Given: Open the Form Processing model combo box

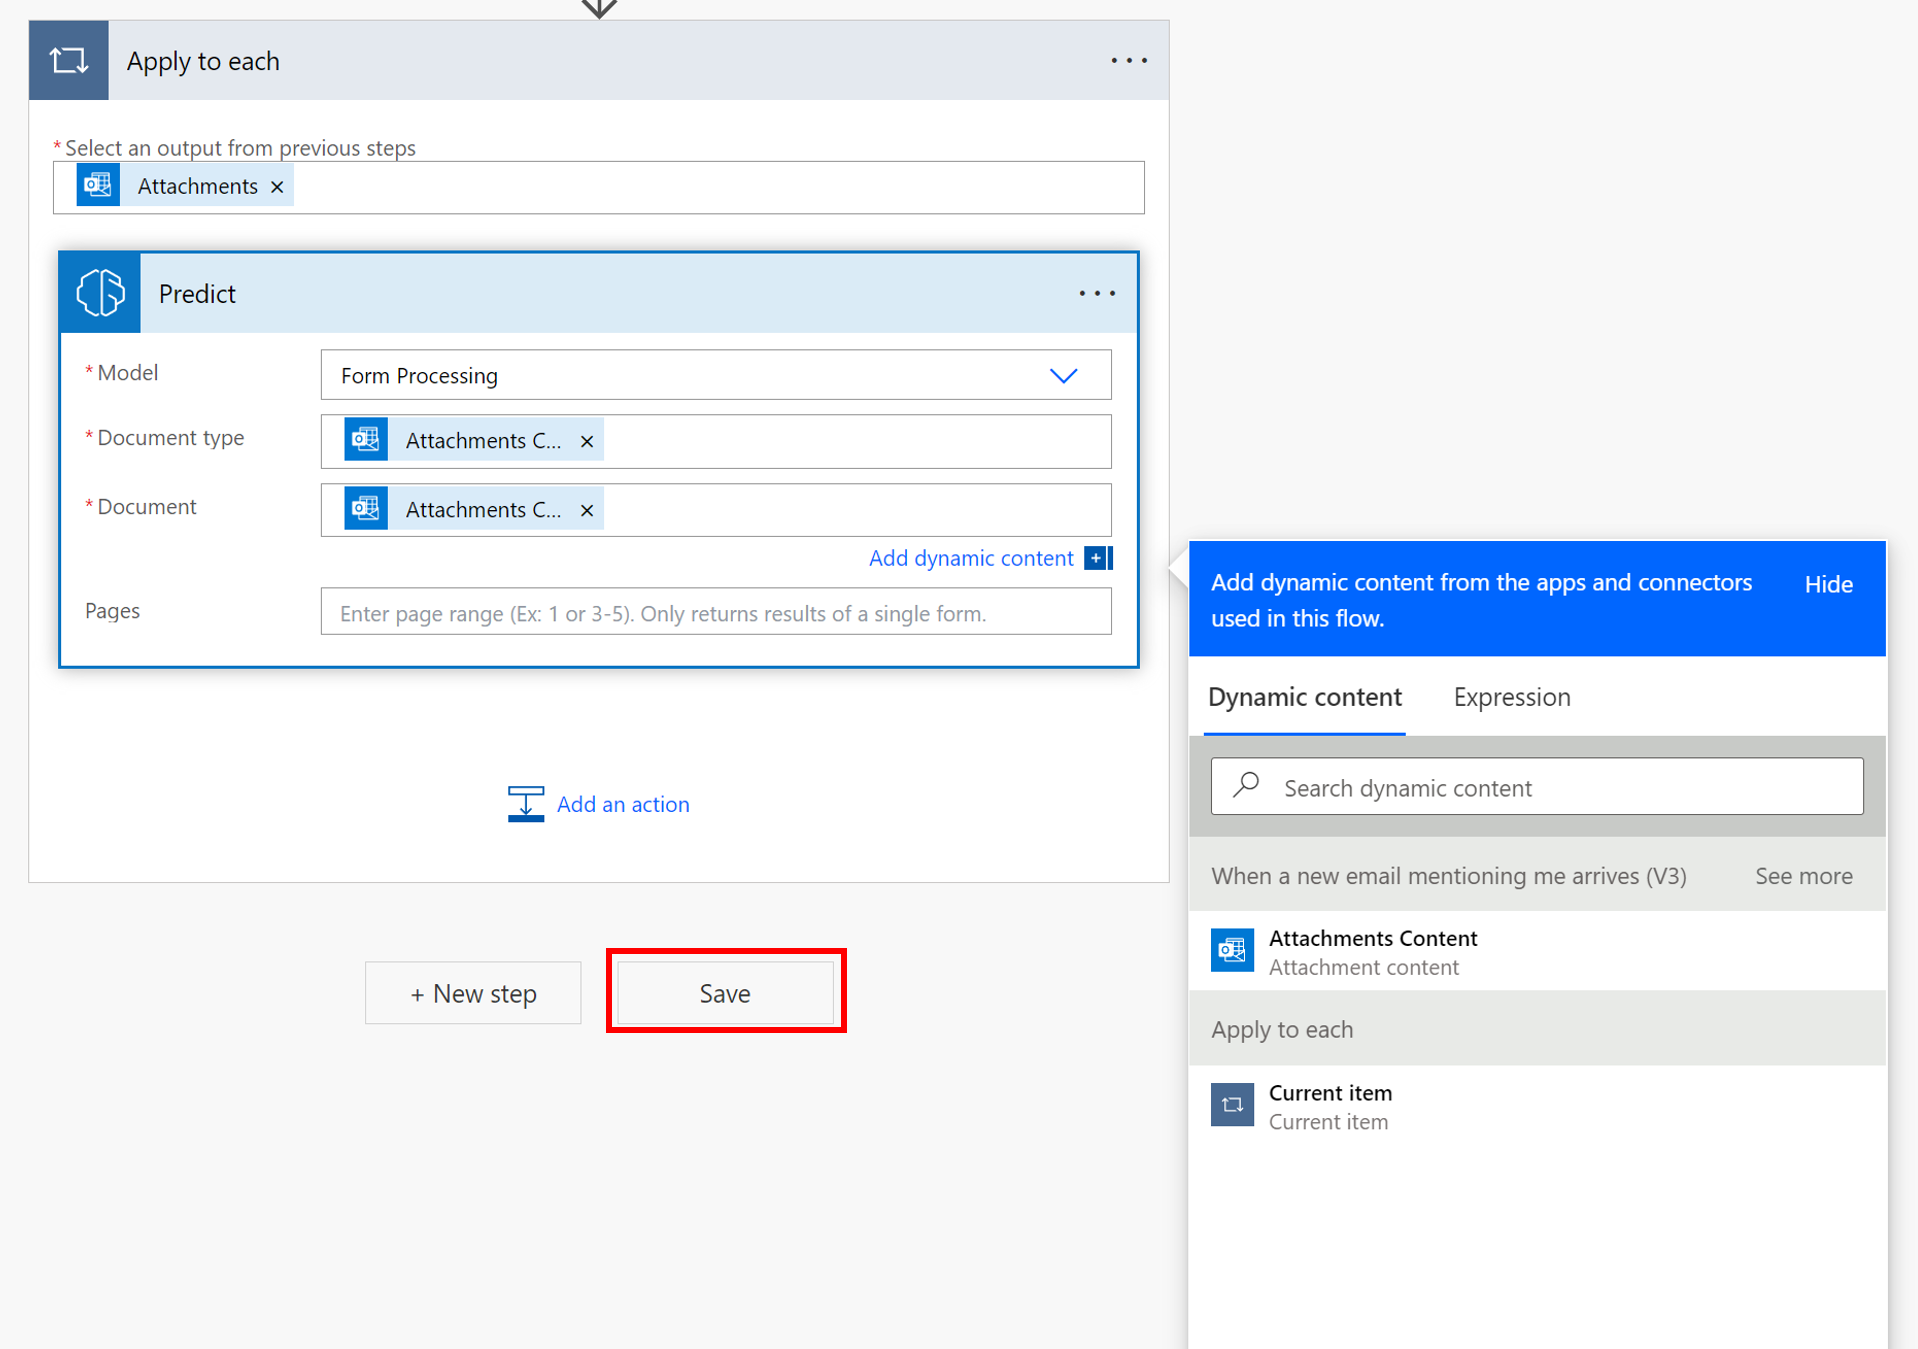Looking at the screenshot, I should coord(716,375).
